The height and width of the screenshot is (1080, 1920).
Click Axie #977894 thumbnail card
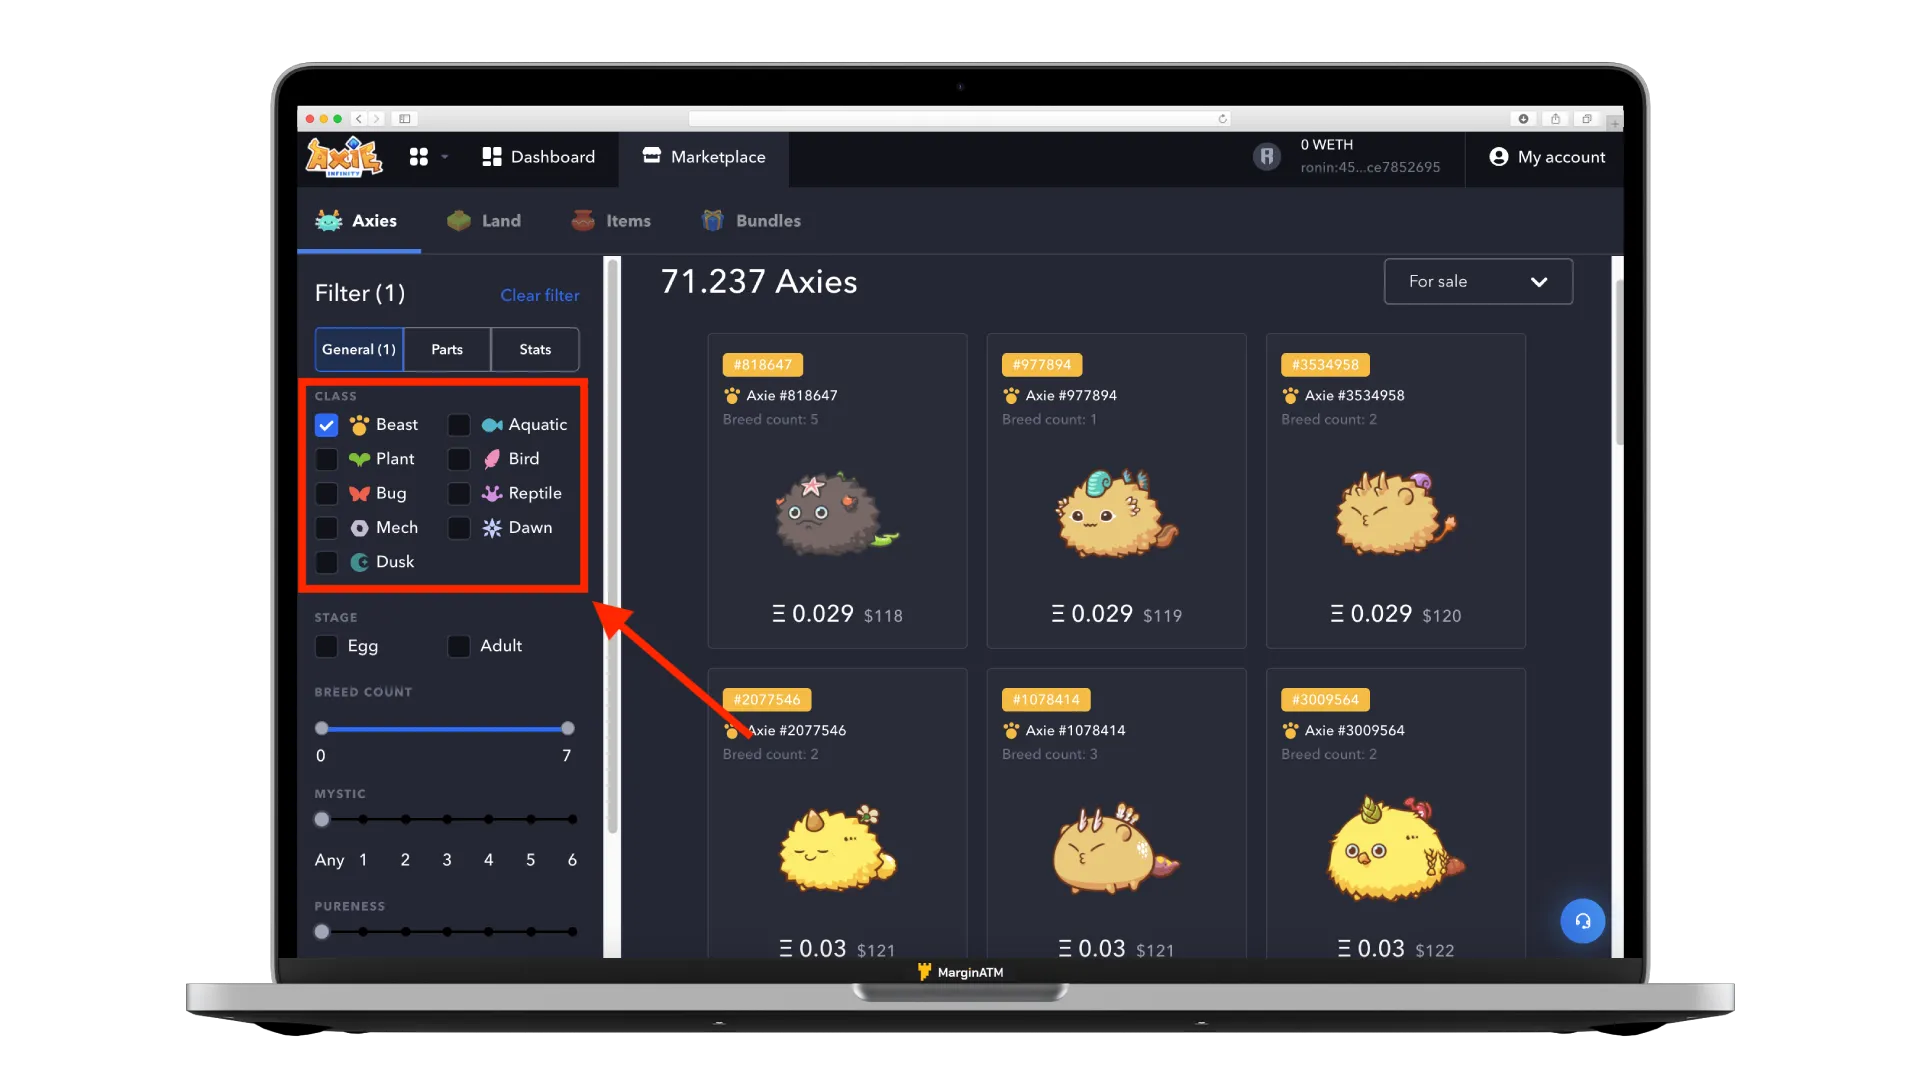1116,489
